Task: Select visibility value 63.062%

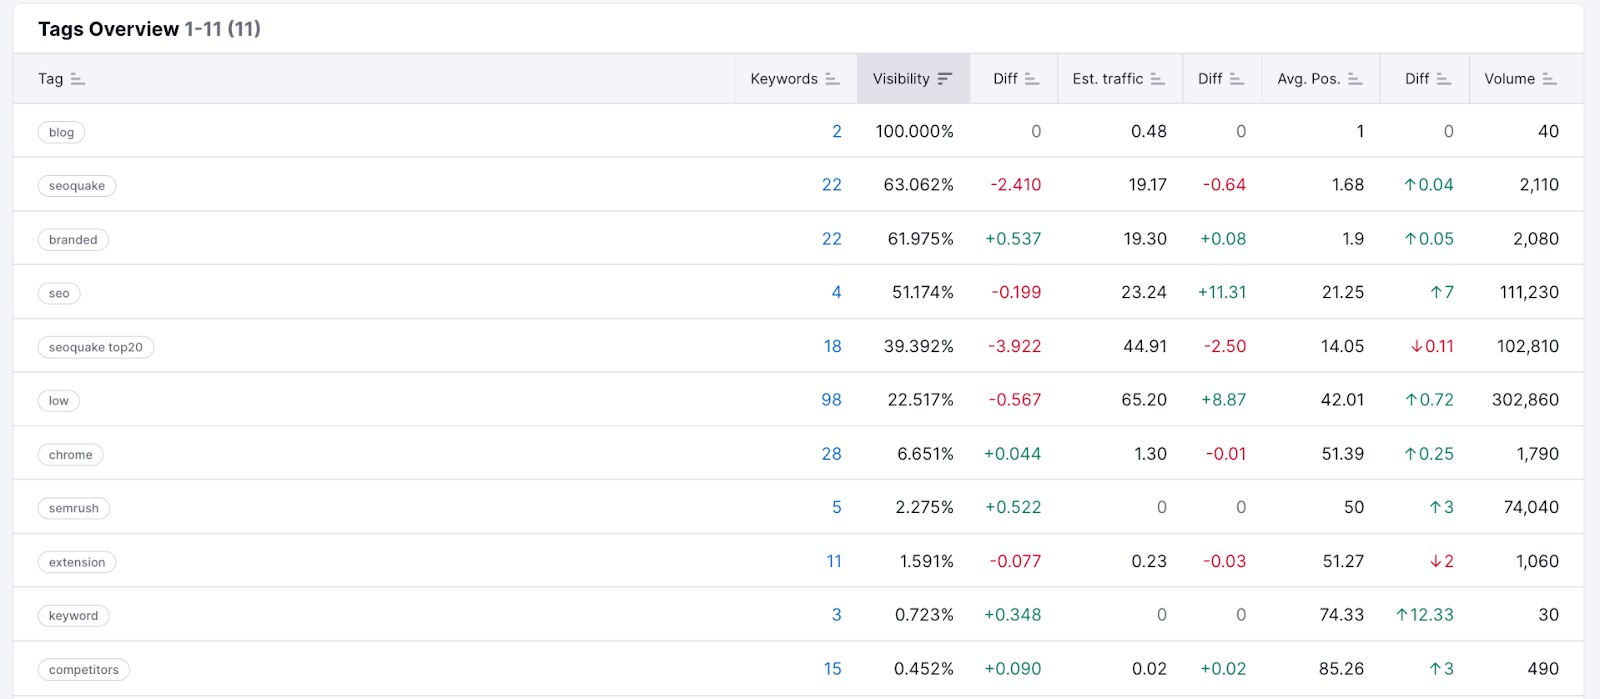Action: coord(919,185)
